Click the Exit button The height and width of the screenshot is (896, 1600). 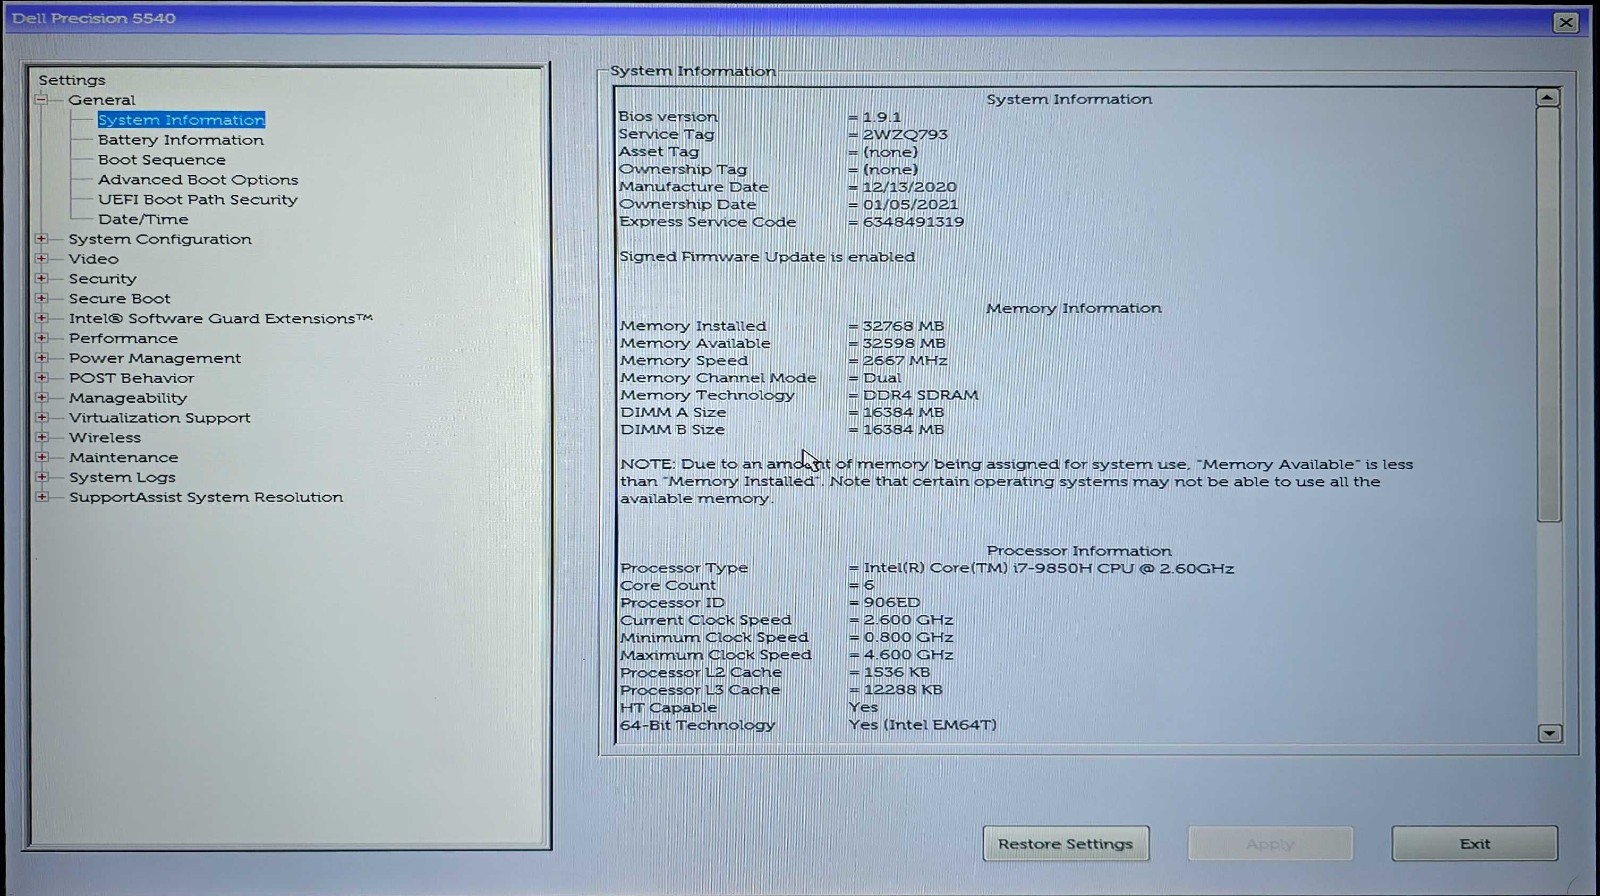pyautogui.click(x=1474, y=843)
